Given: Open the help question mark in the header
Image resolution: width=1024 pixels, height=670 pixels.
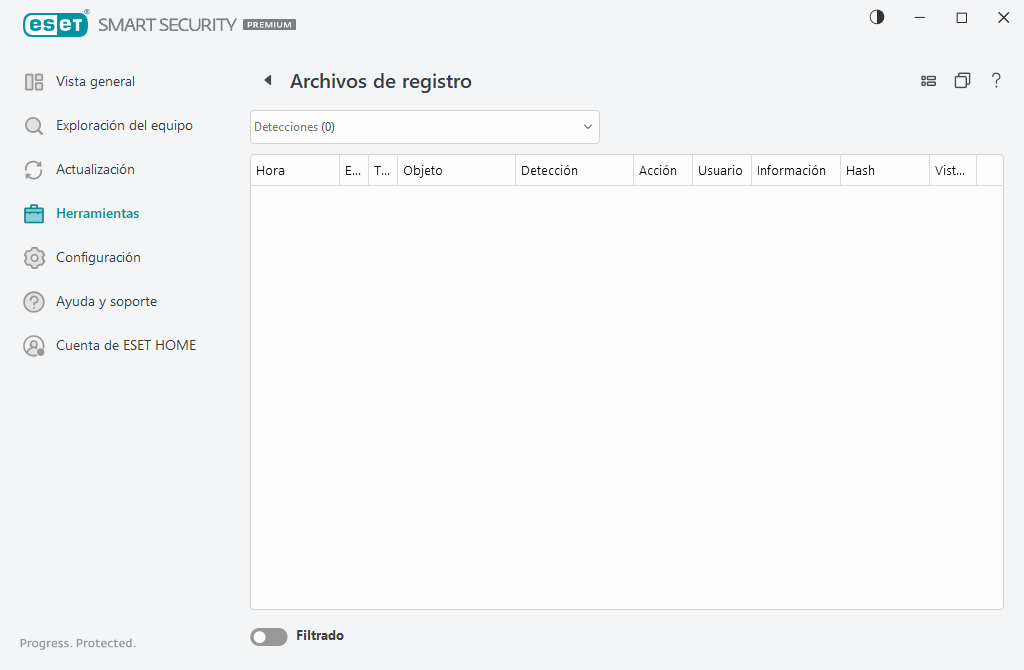Looking at the screenshot, I should coord(996,80).
